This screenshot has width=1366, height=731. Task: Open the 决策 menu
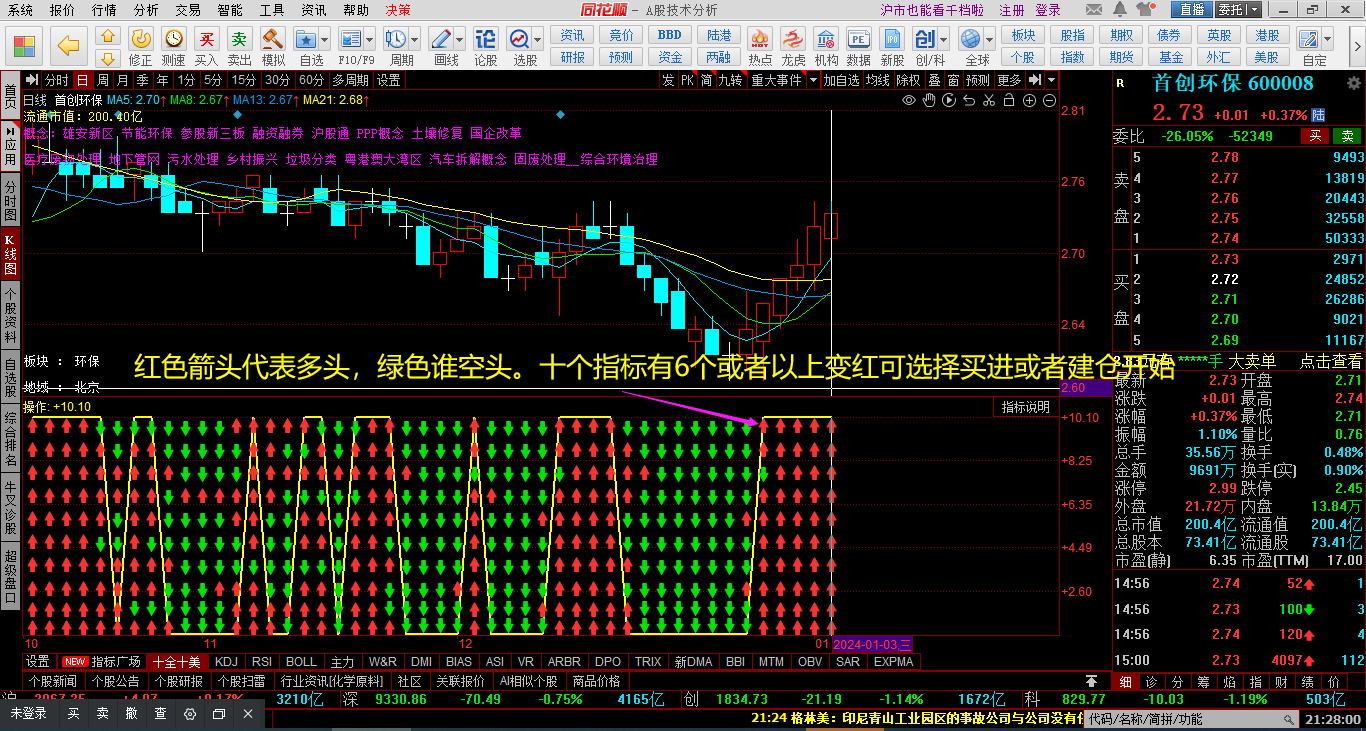click(x=398, y=10)
